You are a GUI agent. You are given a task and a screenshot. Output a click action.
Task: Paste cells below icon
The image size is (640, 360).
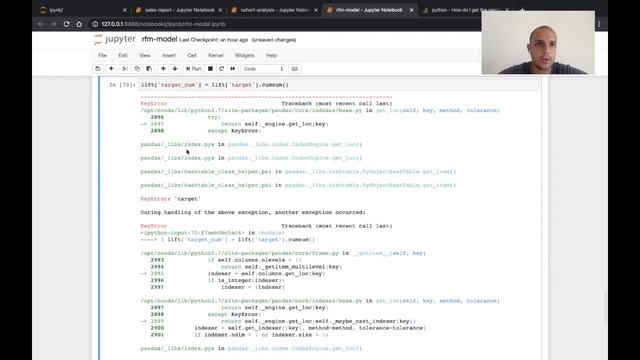click(149, 69)
